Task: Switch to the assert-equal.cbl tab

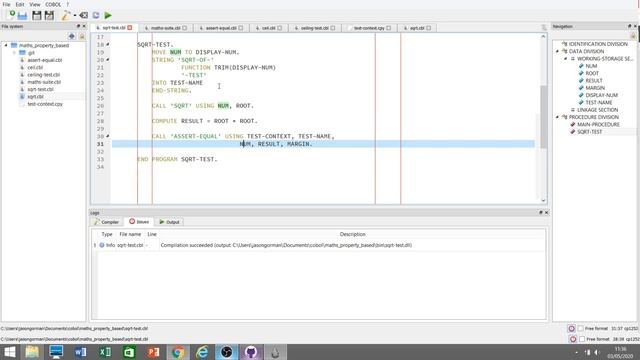Action: (x=221, y=28)
